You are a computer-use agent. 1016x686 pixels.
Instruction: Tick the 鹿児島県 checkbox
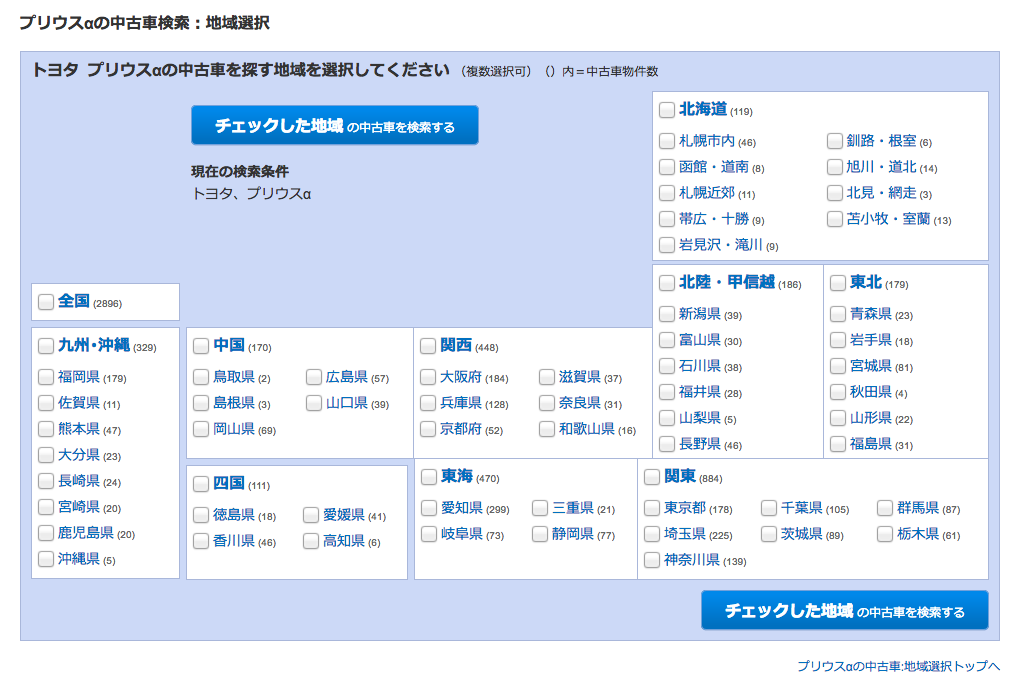45,533
